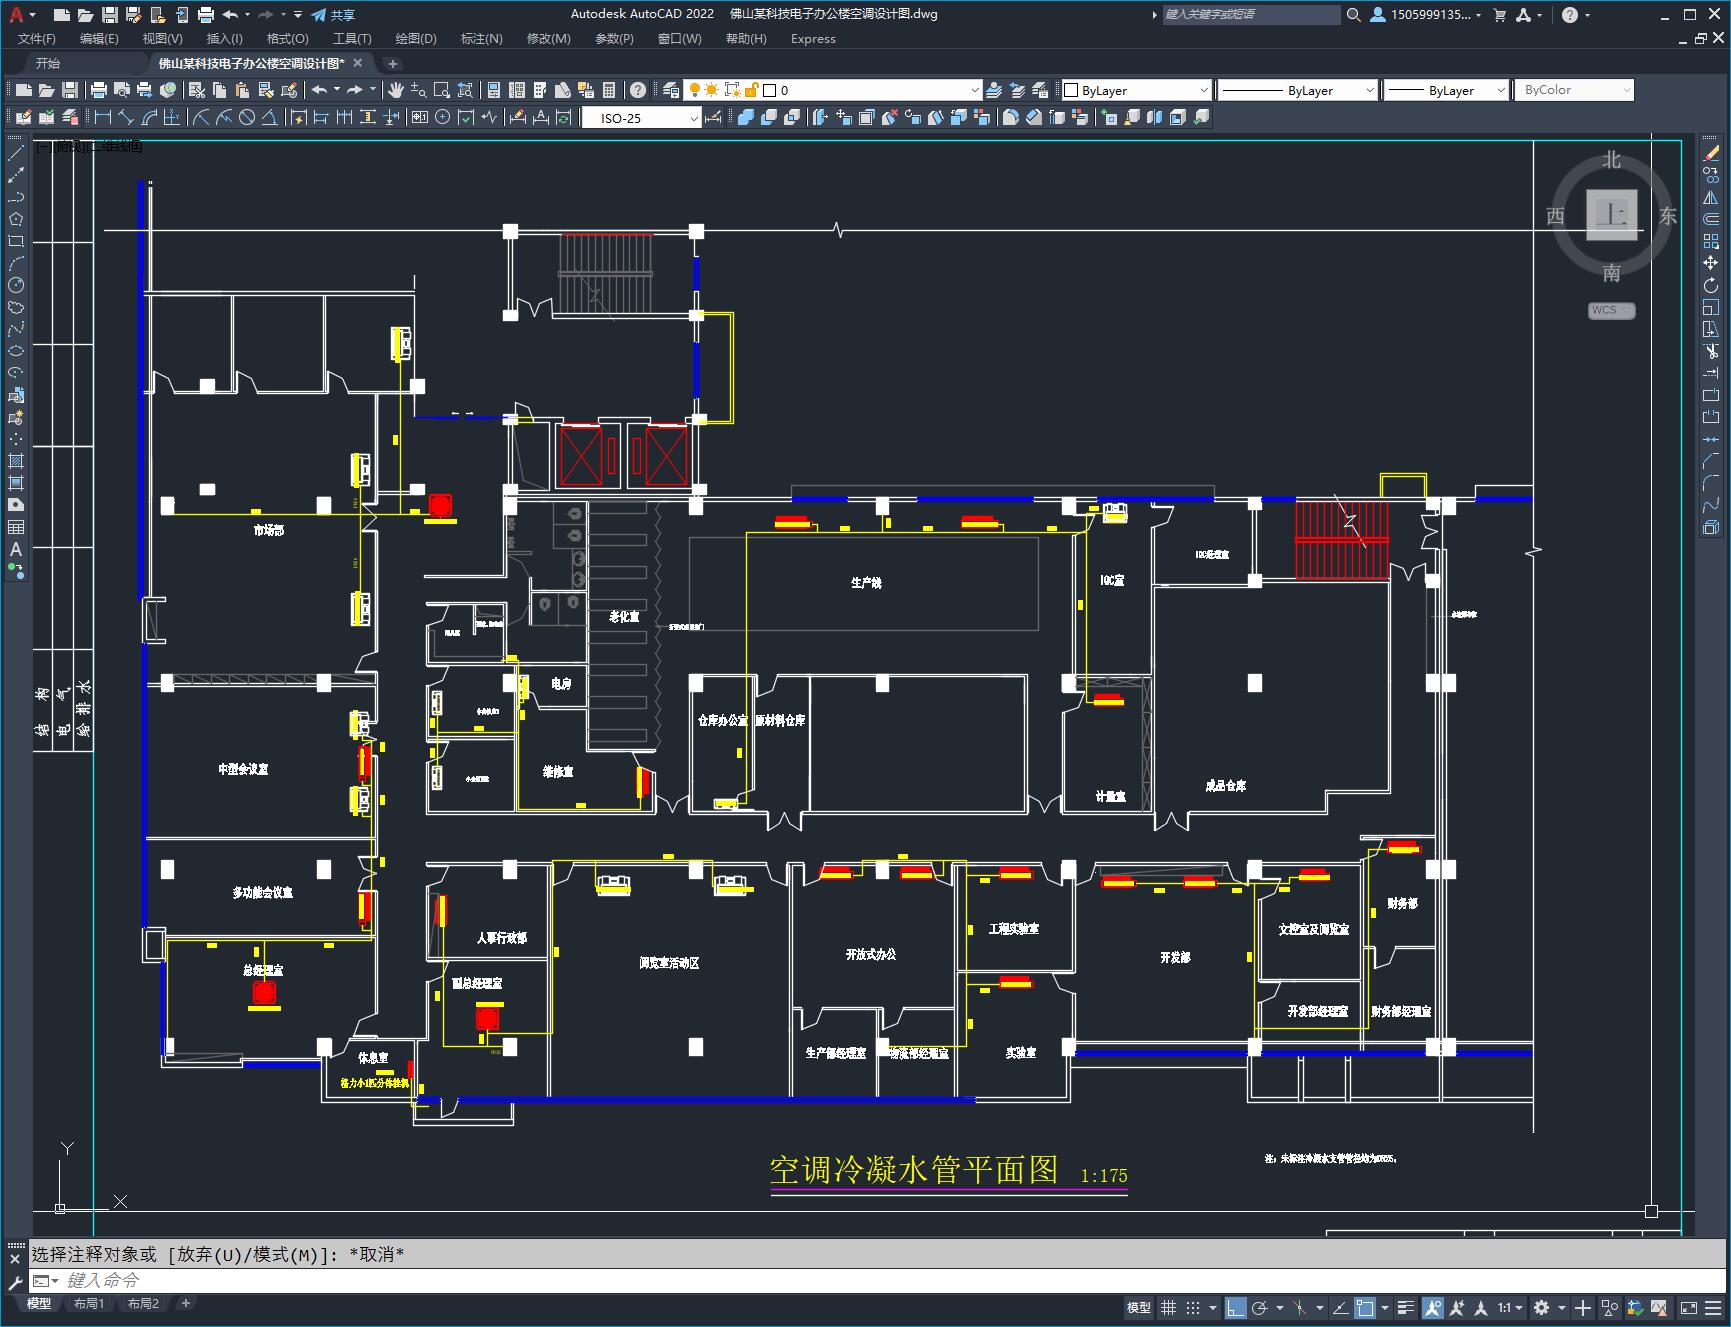Toggle annotation objects visibility in the status bar

1433,1307
